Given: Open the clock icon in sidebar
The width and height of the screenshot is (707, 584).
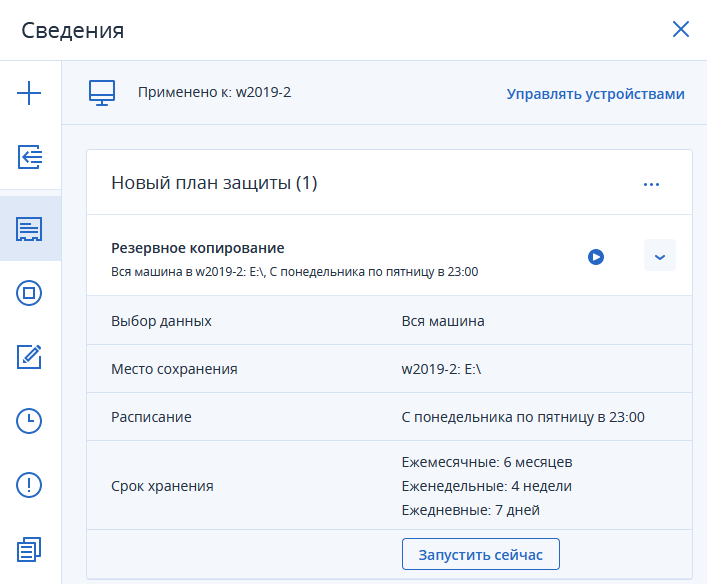Looking at the screenshot, I should point(29,421).
